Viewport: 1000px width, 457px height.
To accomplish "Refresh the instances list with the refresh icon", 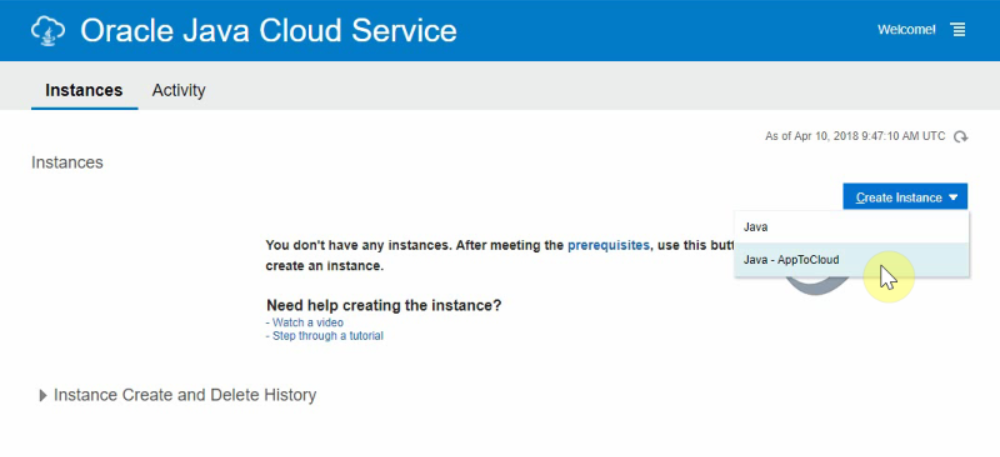I will tap(960, 136).
